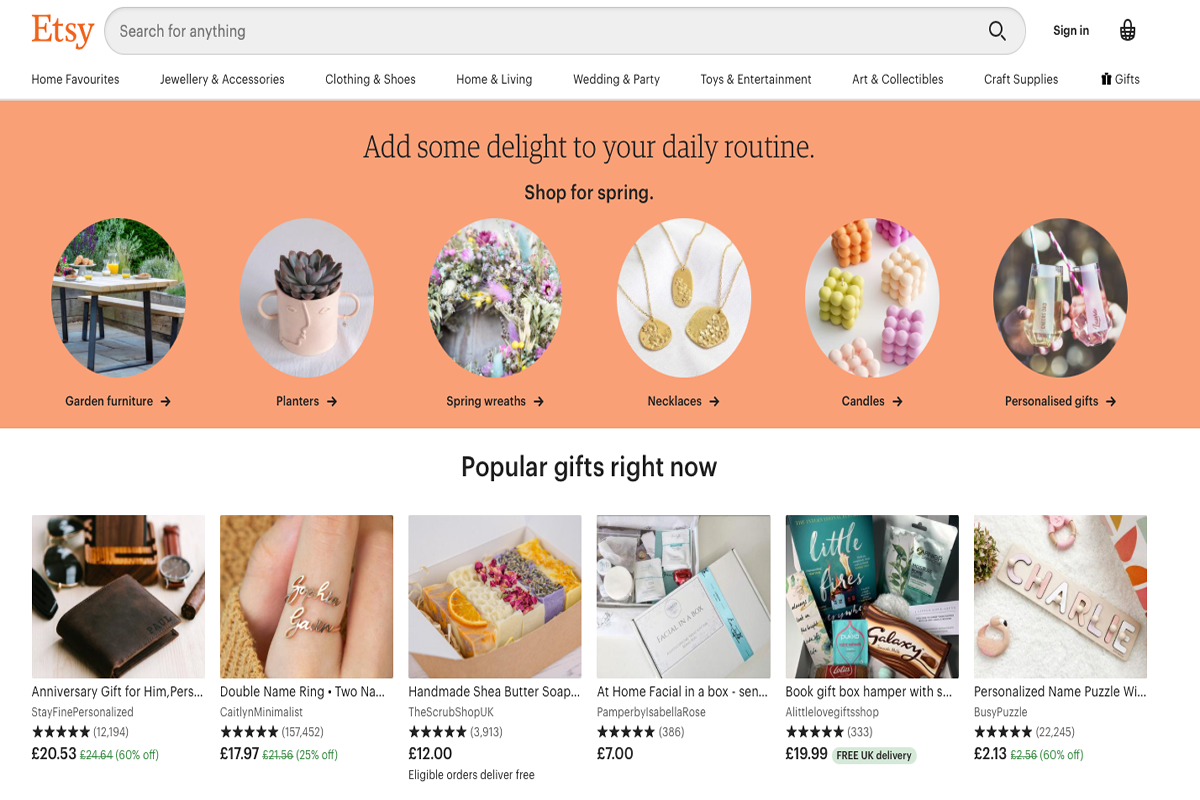Open the Candles text link
The width and height of the screenshot is (1200, 800).
coord(872,401)
